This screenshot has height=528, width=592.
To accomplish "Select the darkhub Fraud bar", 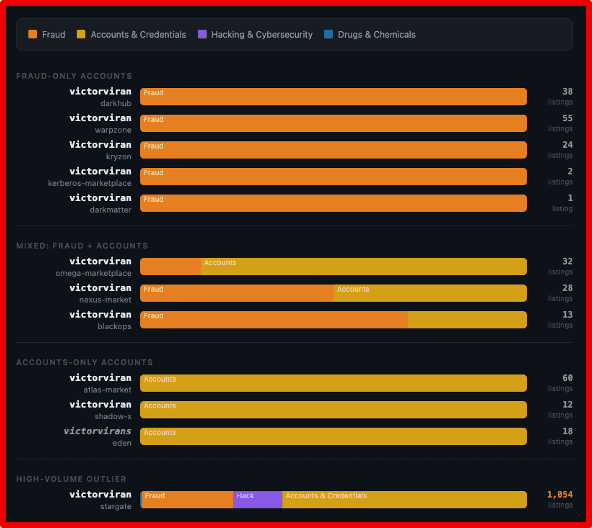I will point(333,97).
